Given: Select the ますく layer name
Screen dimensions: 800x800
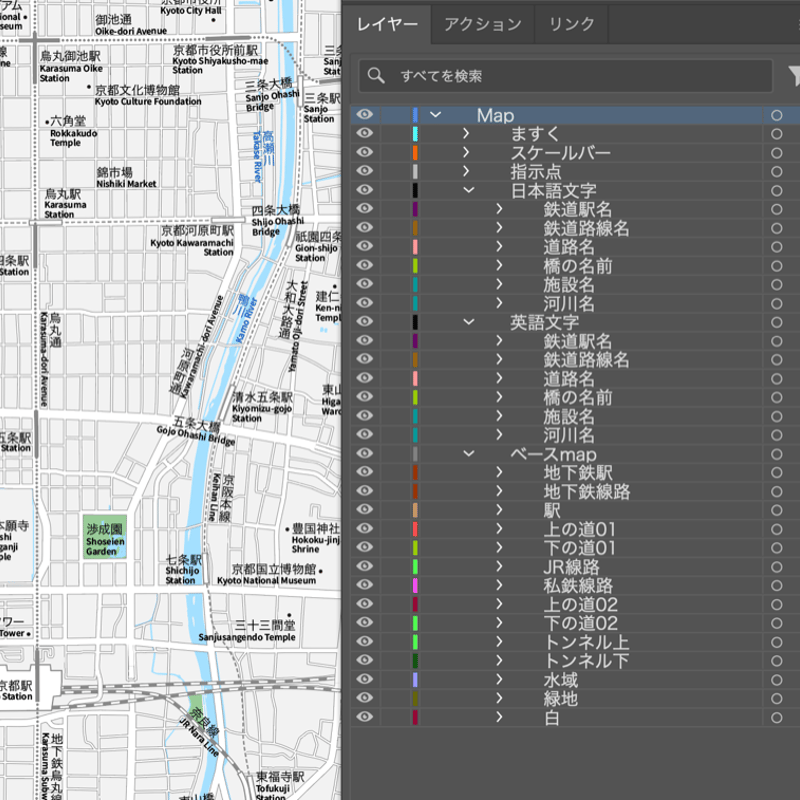Looking at the screenshot, I should 535,134.
